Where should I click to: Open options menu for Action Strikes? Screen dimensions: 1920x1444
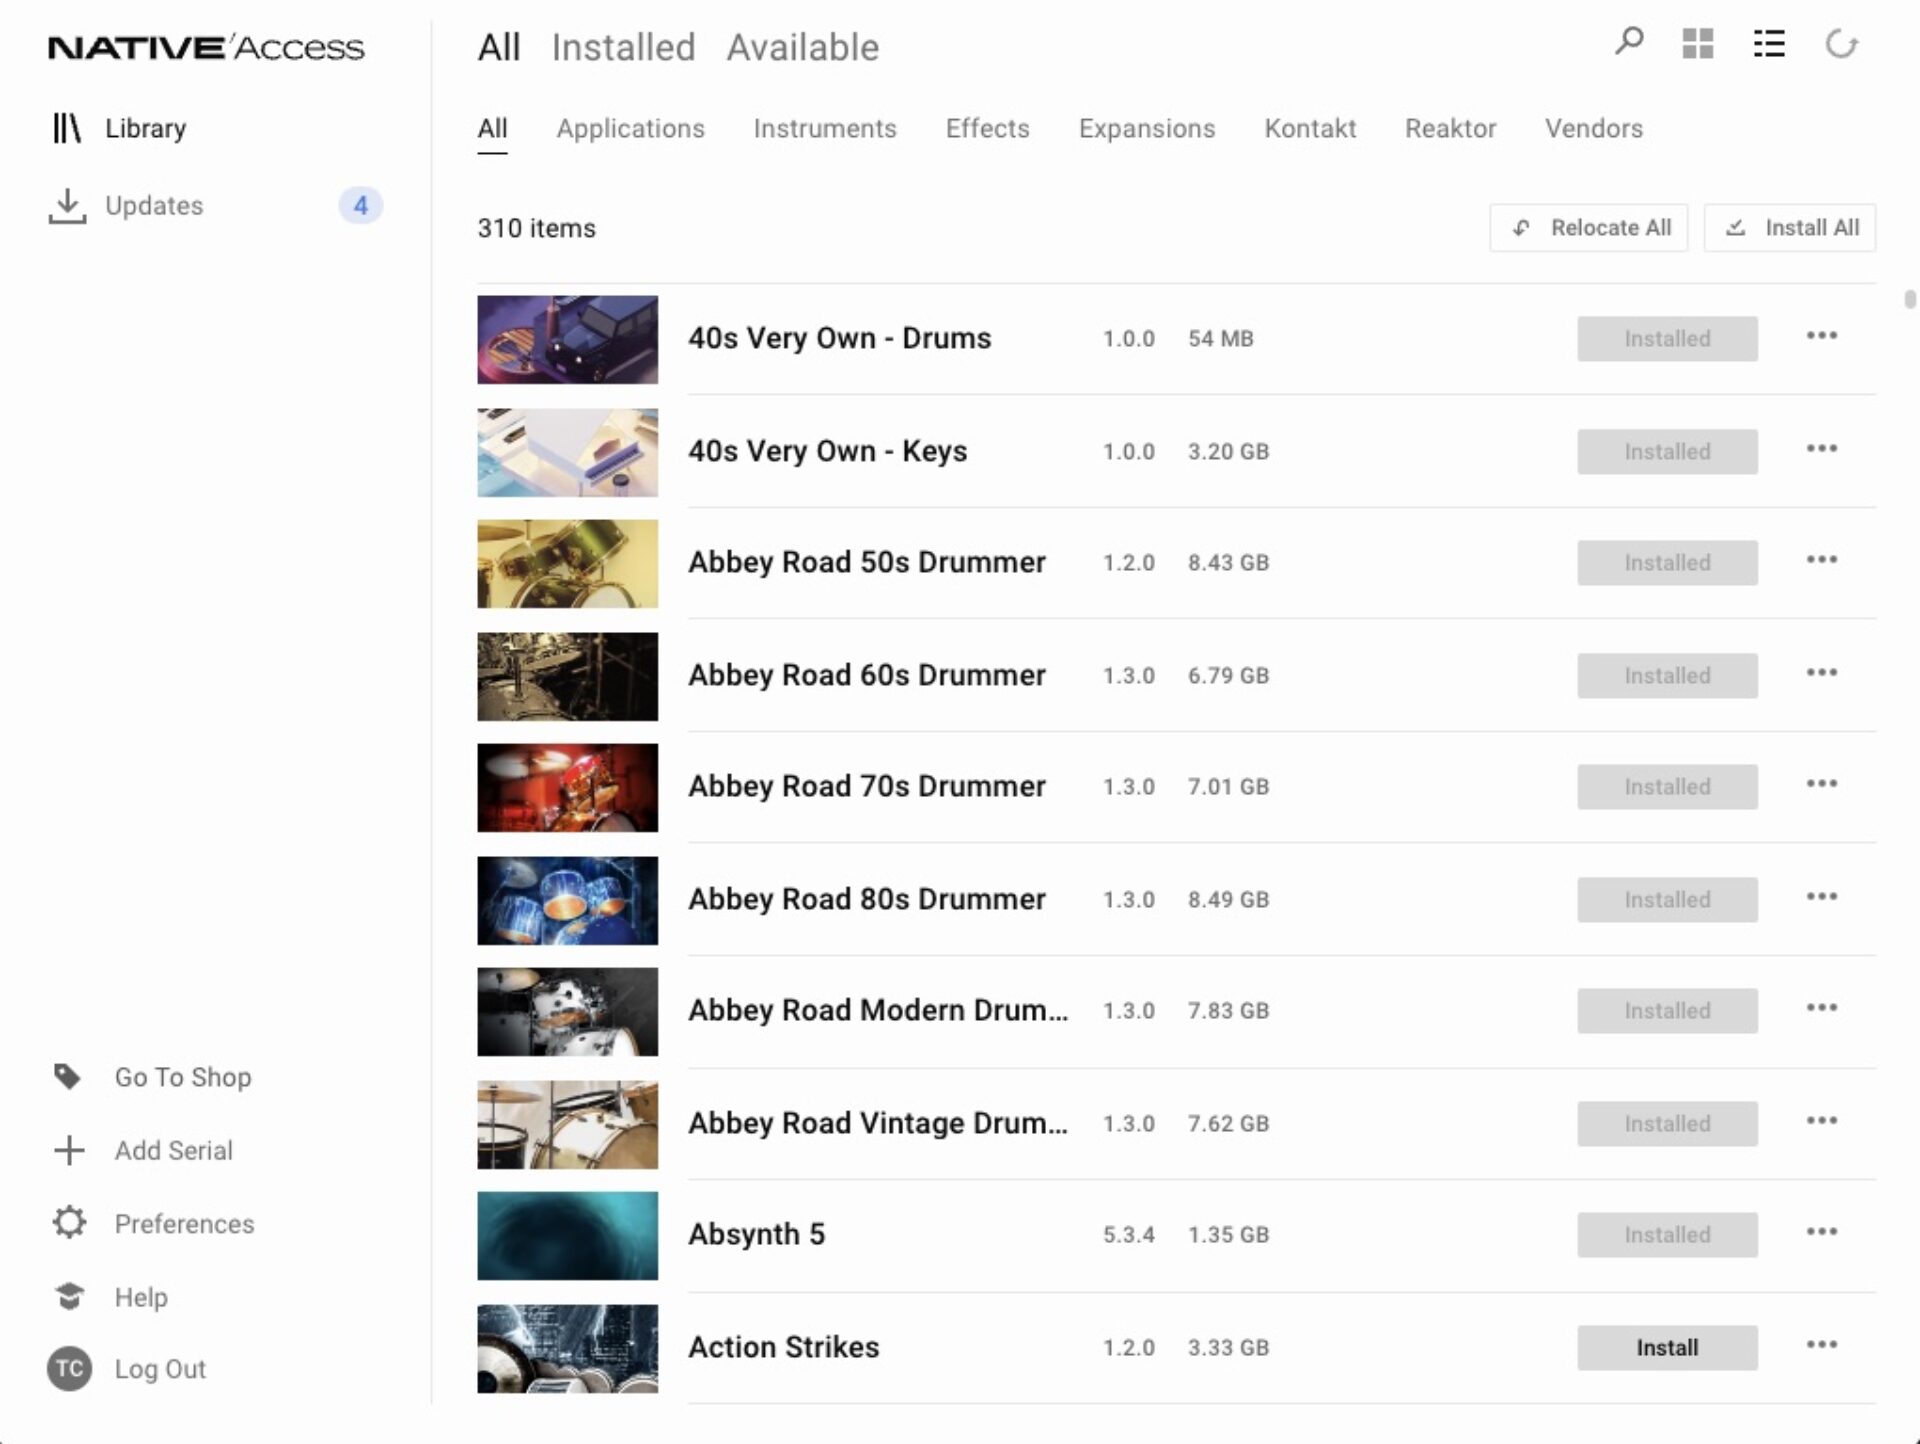pyautogui.click(x=1821, y=1345)
